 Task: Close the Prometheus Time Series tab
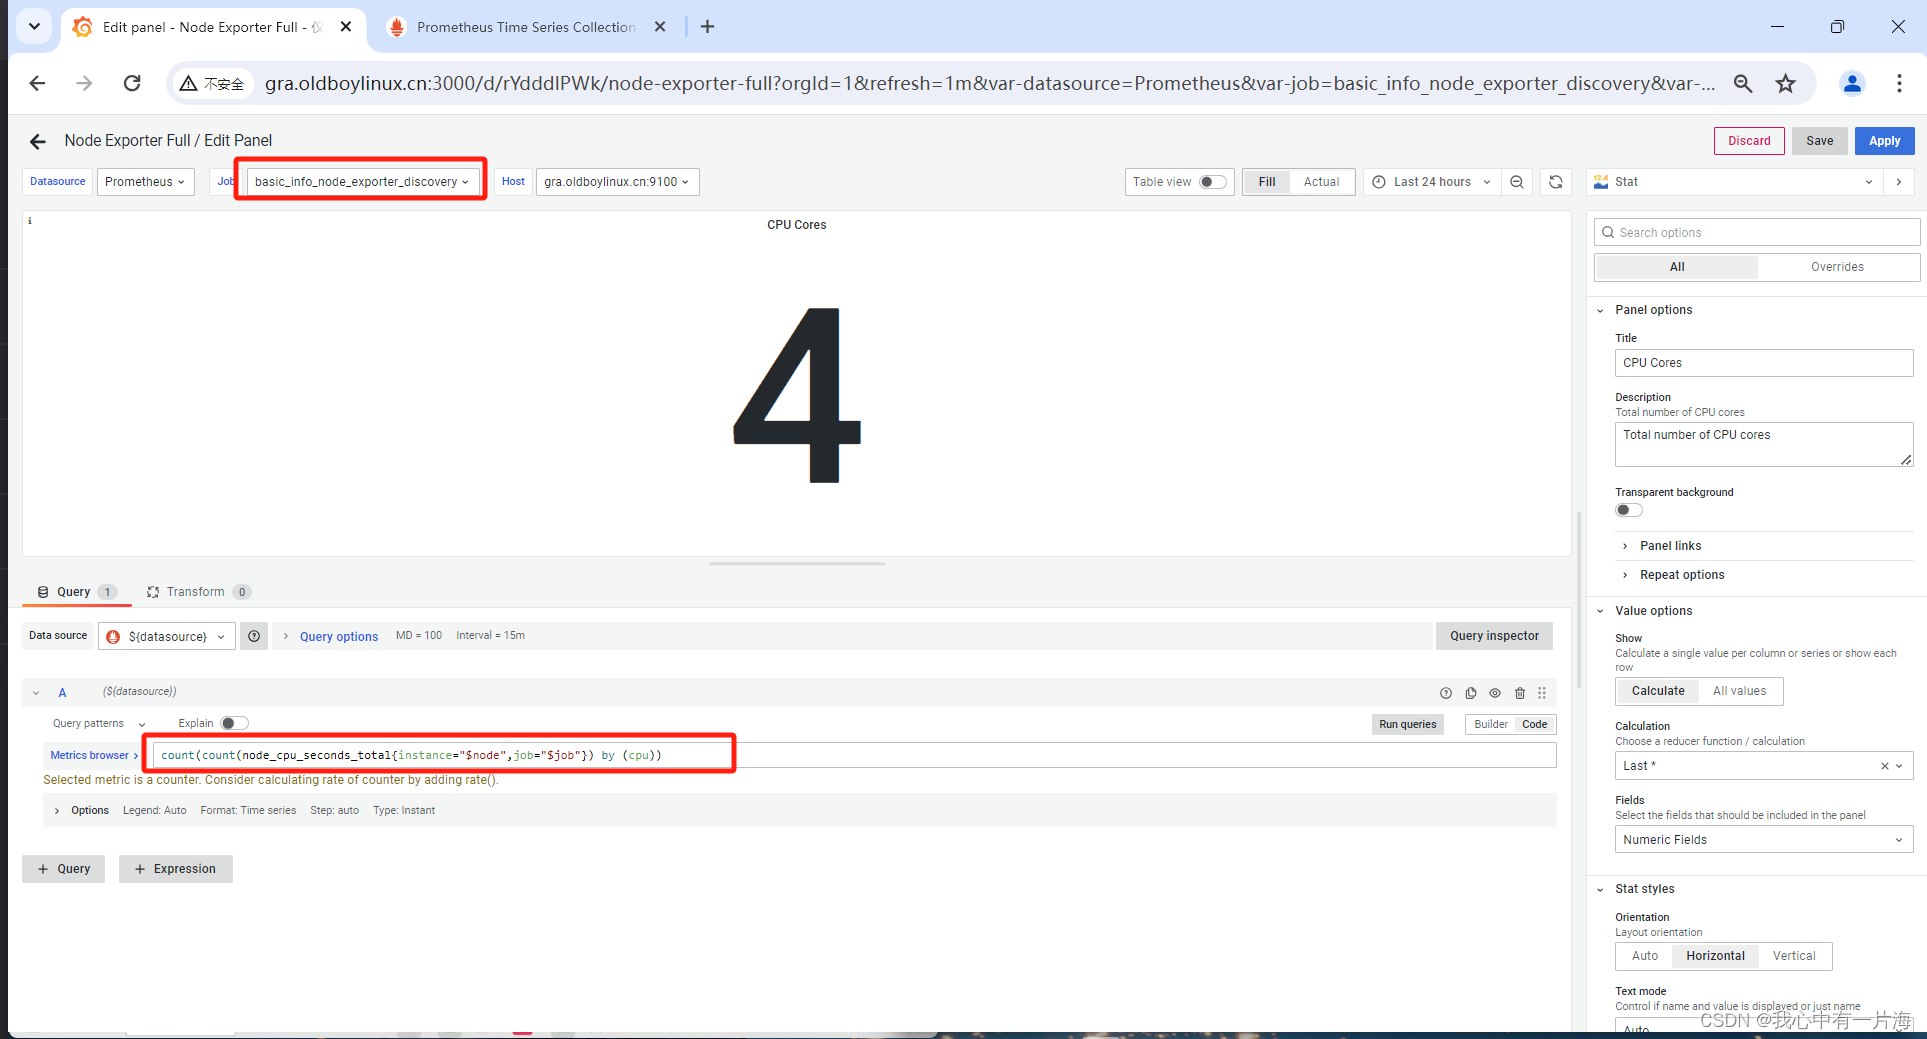pyautogui.click(x=660, y=27)
